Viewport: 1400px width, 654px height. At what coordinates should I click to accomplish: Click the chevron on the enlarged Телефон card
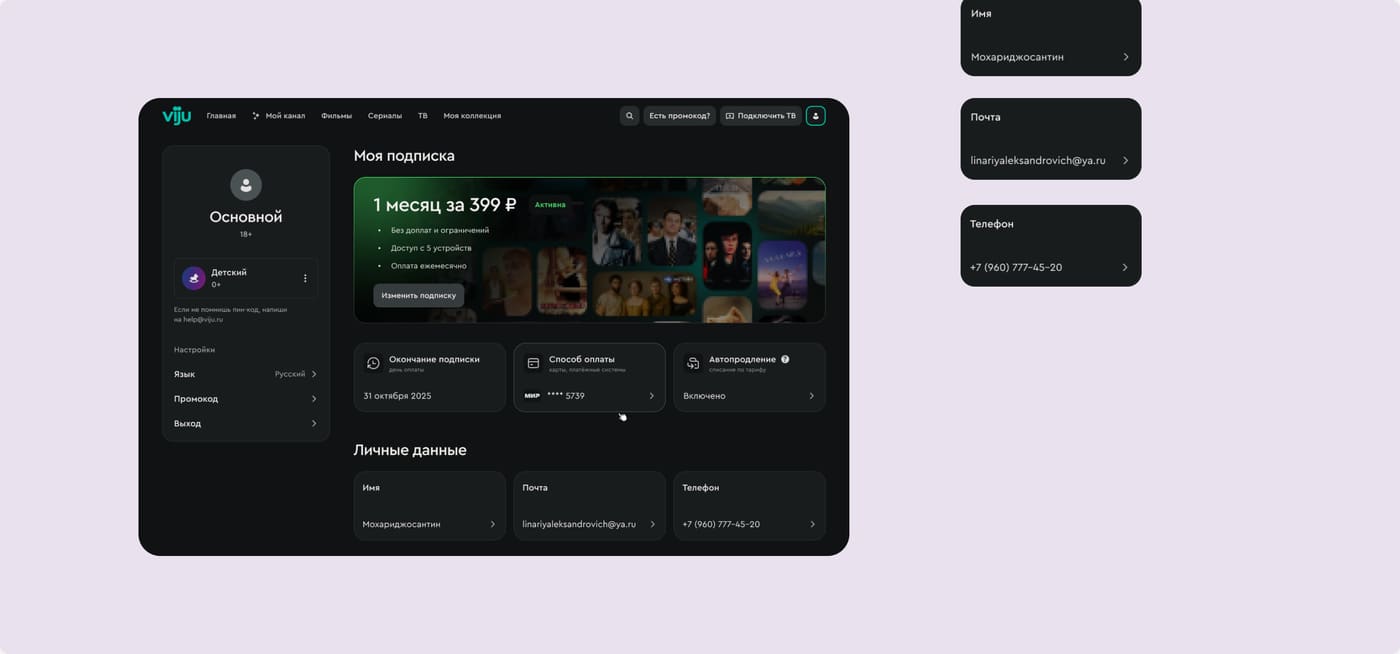click(1125, 267)
